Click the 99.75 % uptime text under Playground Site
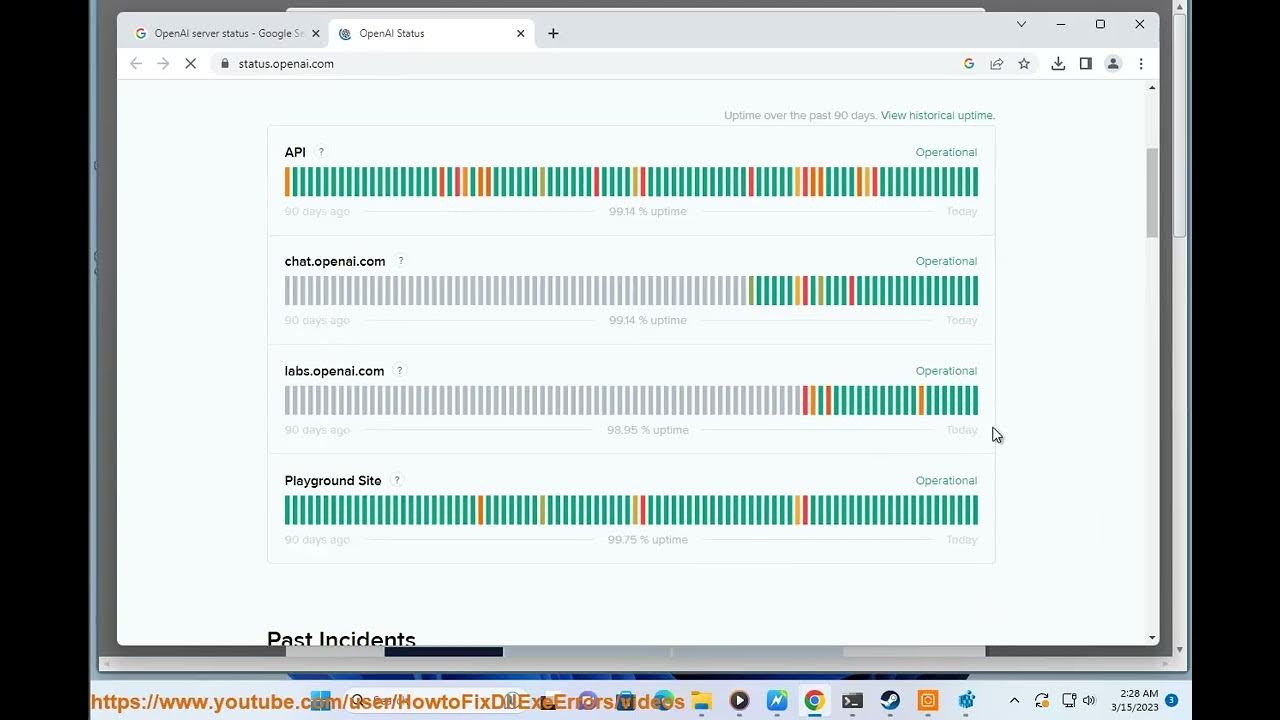This screenshot has width=1280, height=720. pos(648,539)
